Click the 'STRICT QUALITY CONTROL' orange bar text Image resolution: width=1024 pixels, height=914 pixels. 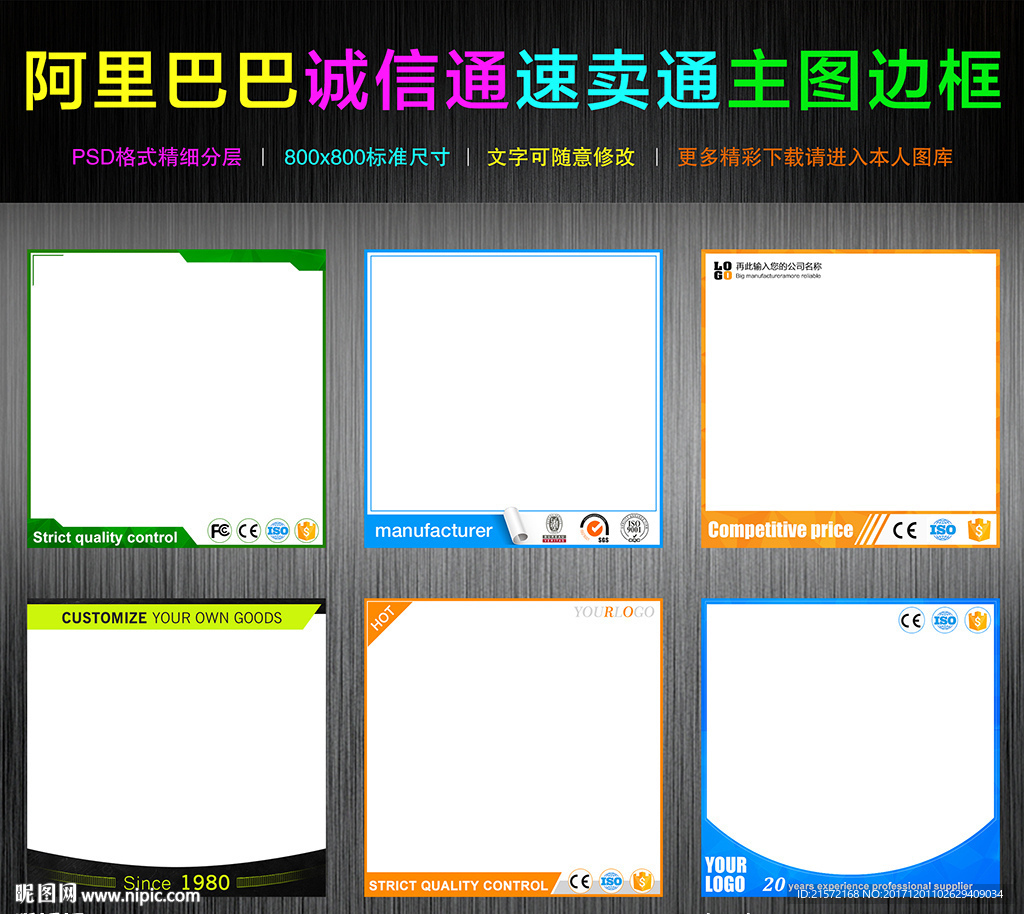click(x=458, y=885)
